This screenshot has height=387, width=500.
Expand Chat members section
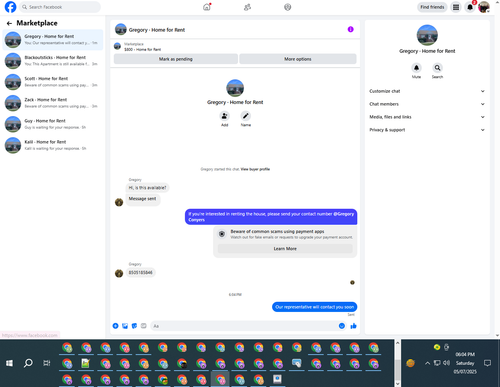pyautogui.click(x=427, y=104)
